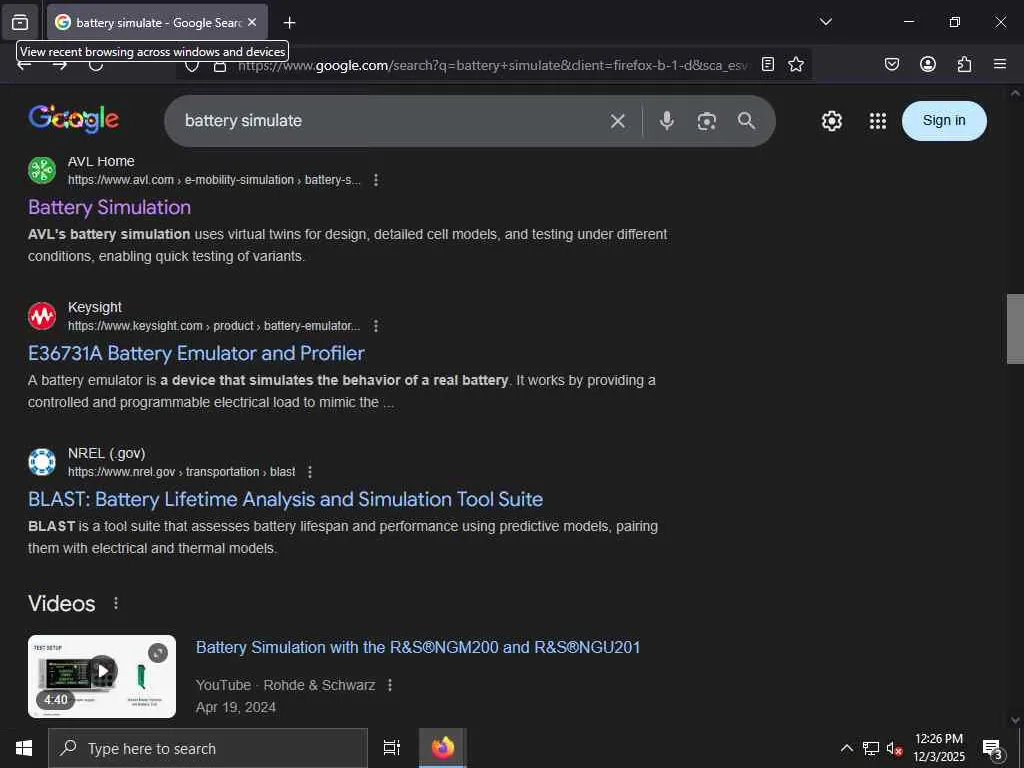This screenshot has height=768, width=1024.
Task: Click the Keysight site name
Action: pyautogui.click(x=95, y=307)
